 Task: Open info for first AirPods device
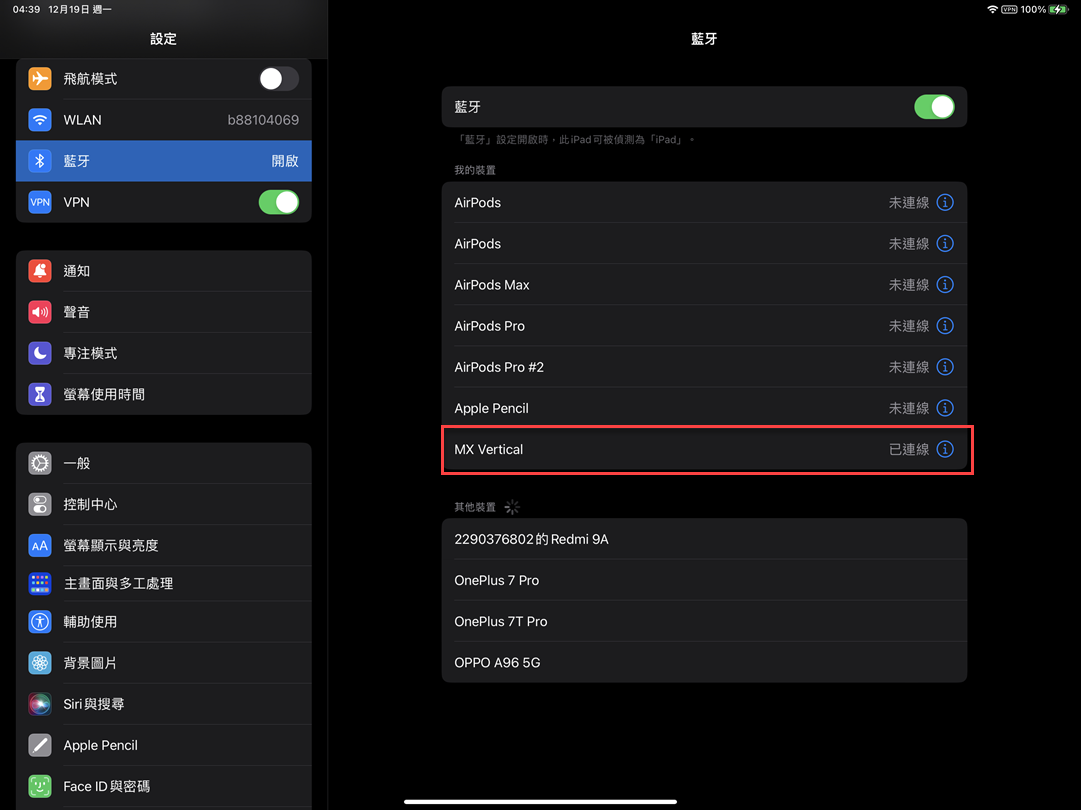(x=945, y=203)
